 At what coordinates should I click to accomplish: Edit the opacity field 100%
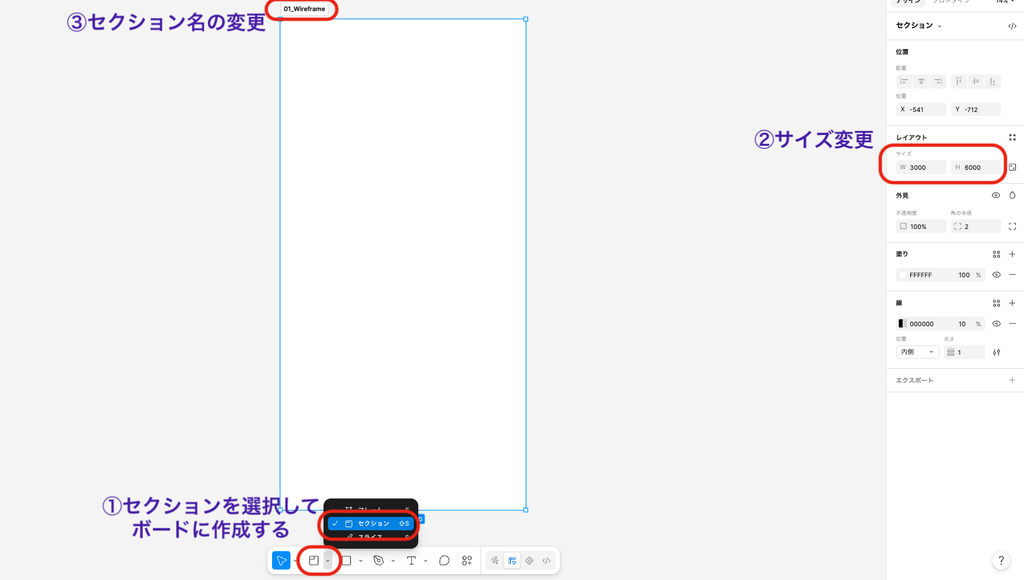coord(921,227)
